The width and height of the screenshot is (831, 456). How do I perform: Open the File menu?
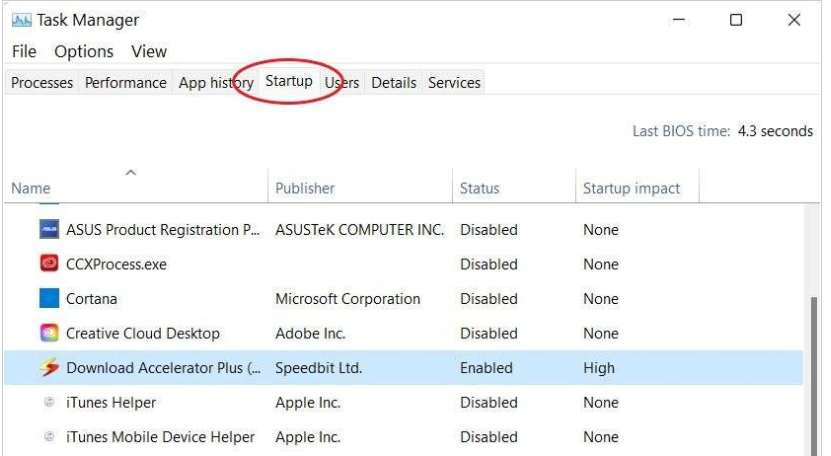pos(24,51)
